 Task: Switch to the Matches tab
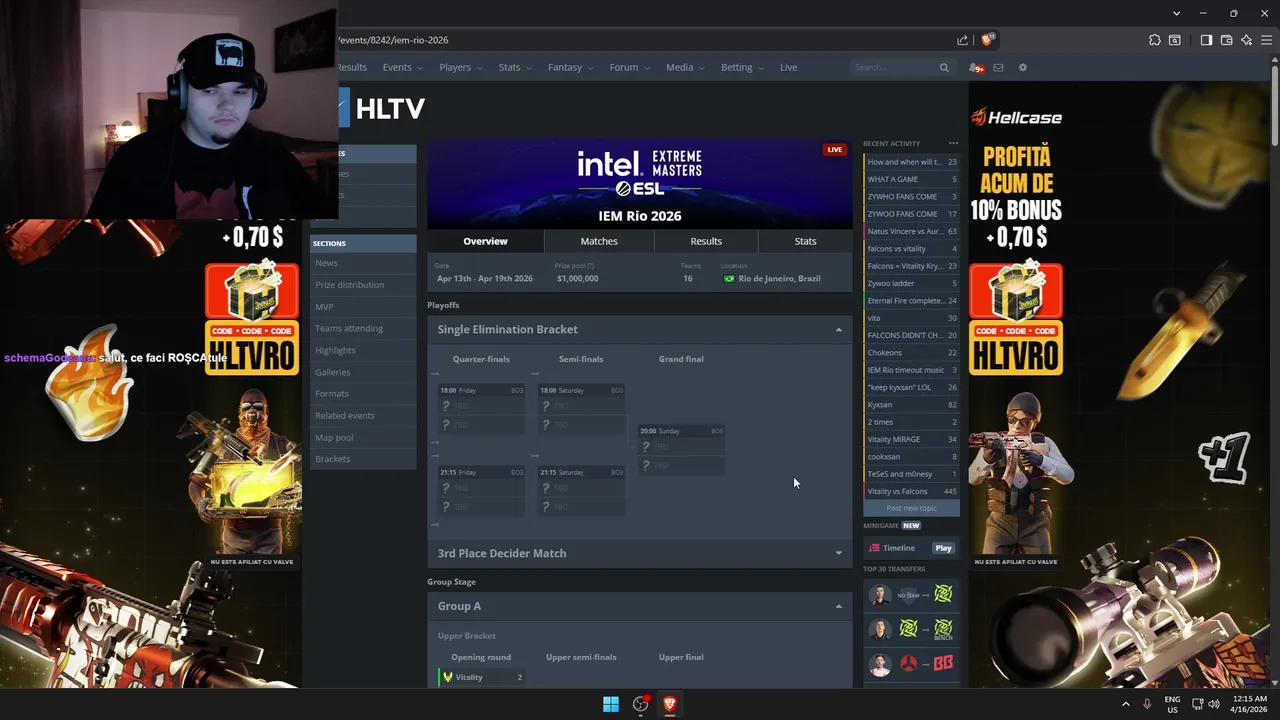pos(599,241)
